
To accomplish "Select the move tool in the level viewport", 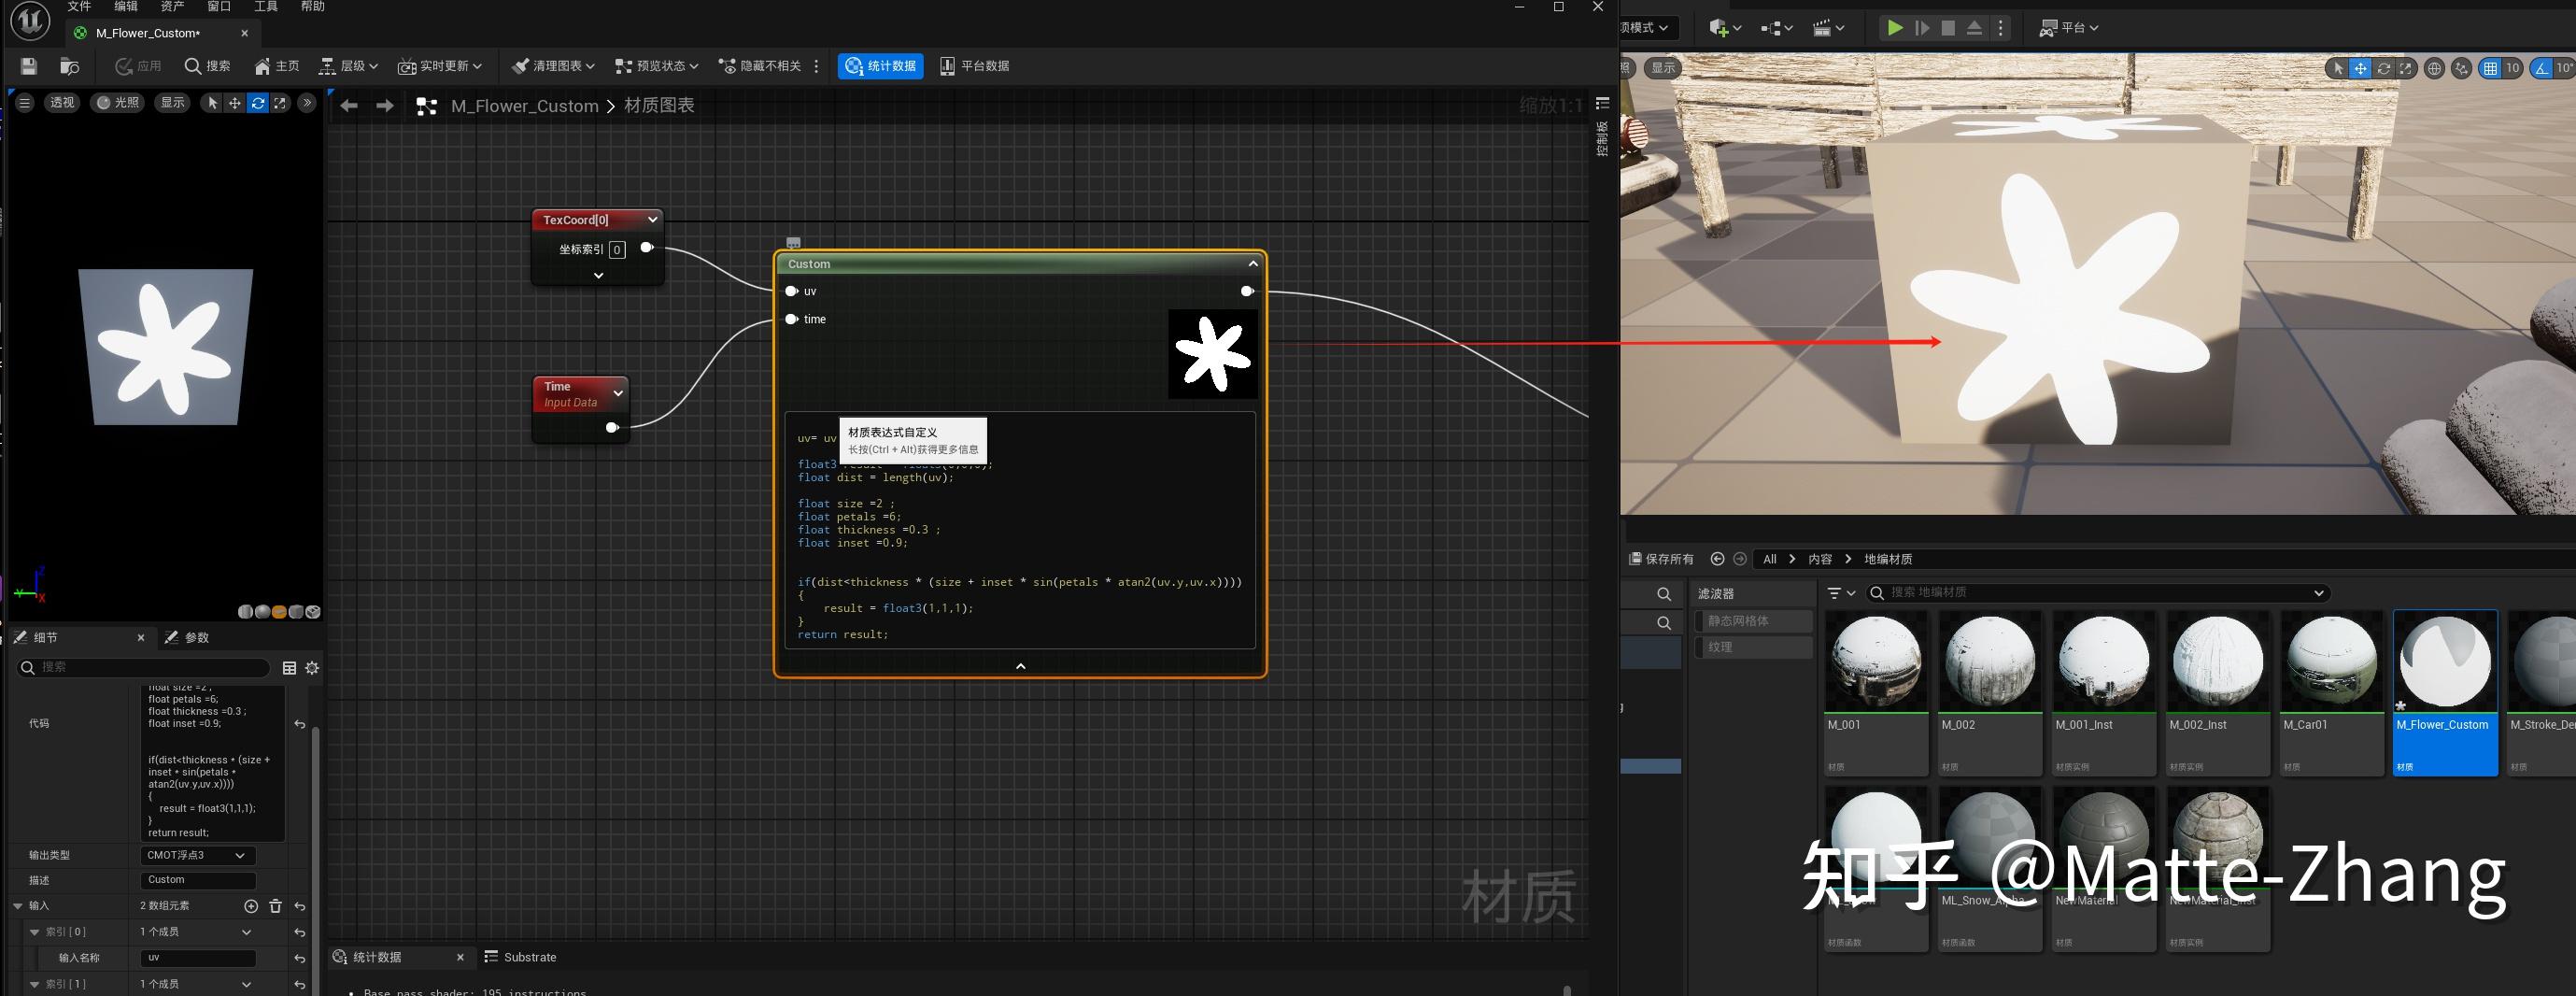I will tap(2360, 68).
